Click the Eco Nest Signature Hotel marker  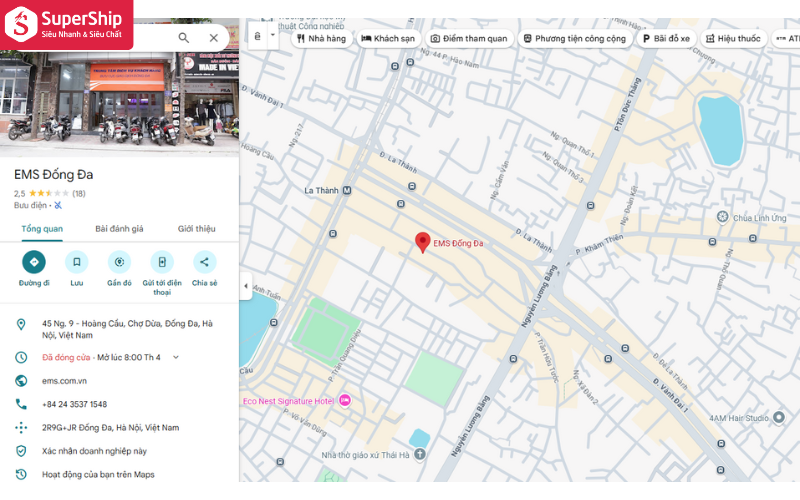[x=345, y=401]
